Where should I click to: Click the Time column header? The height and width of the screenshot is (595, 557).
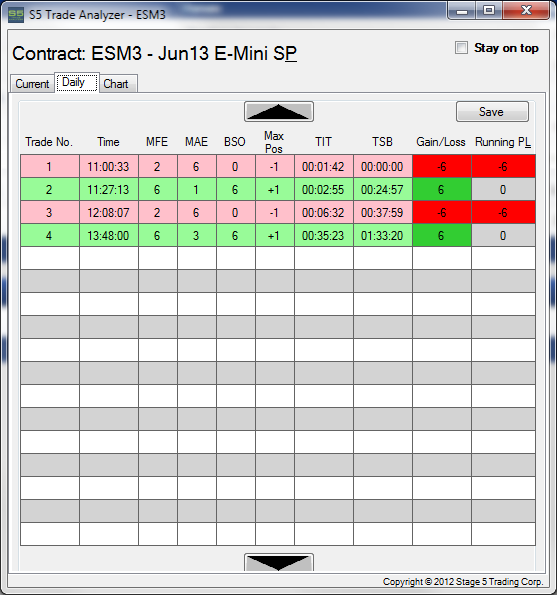click(x=109, y=142)
